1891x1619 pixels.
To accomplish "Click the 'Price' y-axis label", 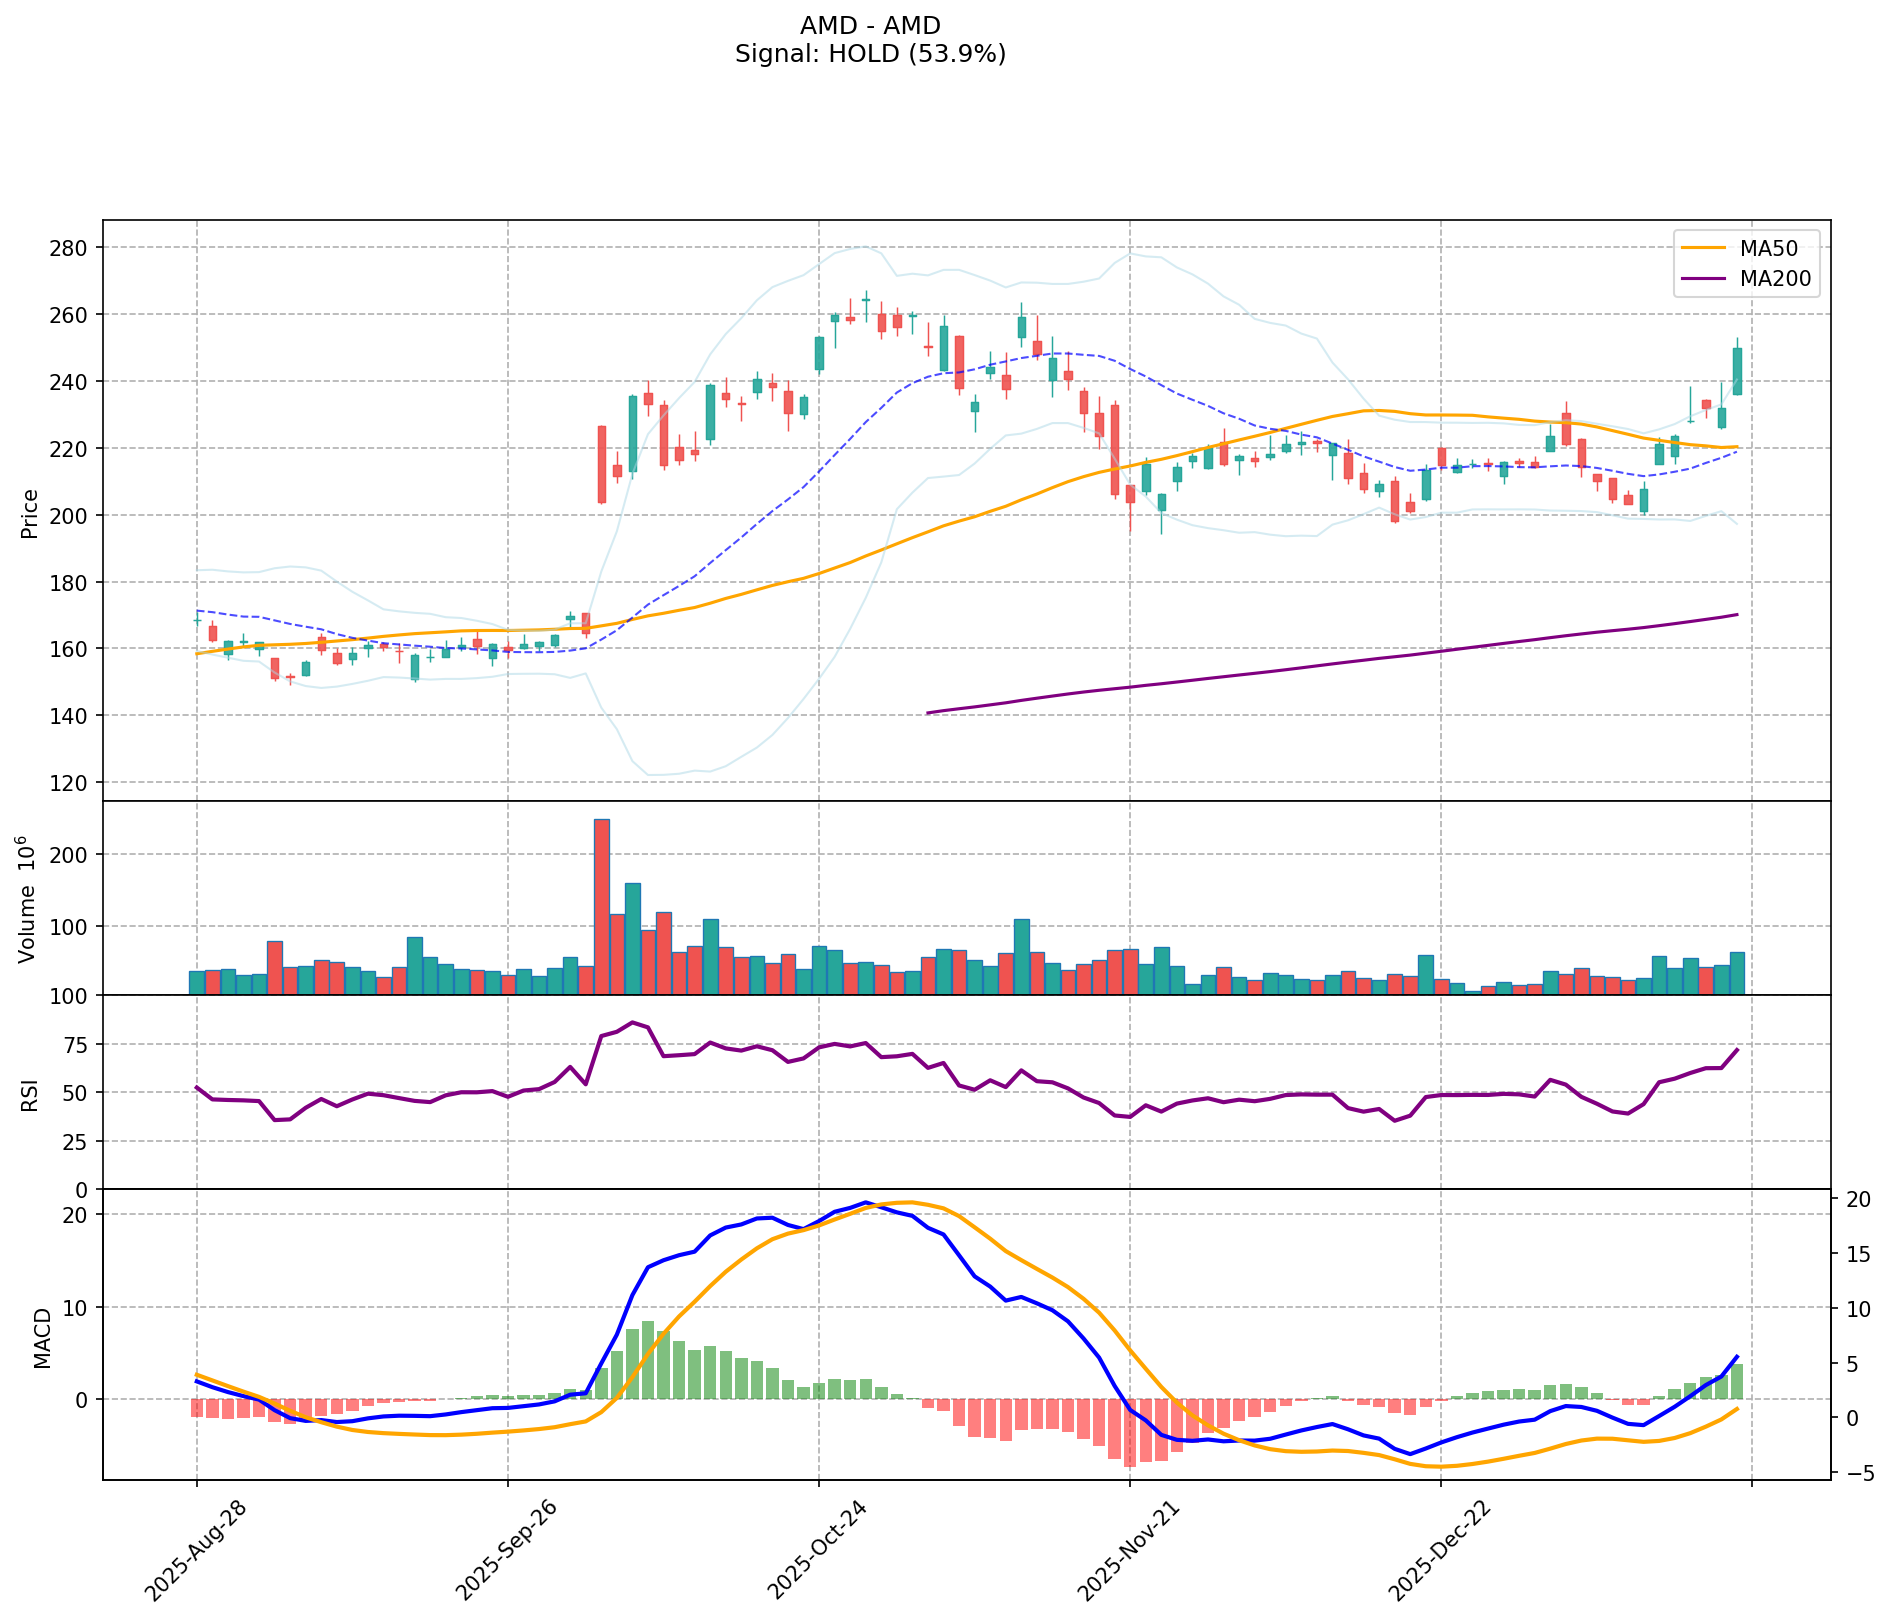I will [x=30, y=514].
